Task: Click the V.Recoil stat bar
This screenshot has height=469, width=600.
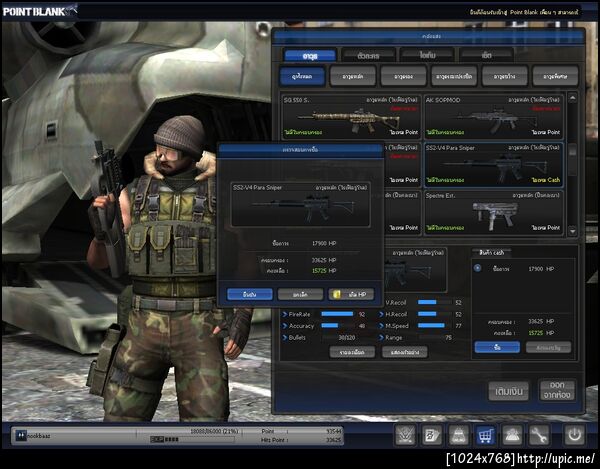Action: [434, 302]
